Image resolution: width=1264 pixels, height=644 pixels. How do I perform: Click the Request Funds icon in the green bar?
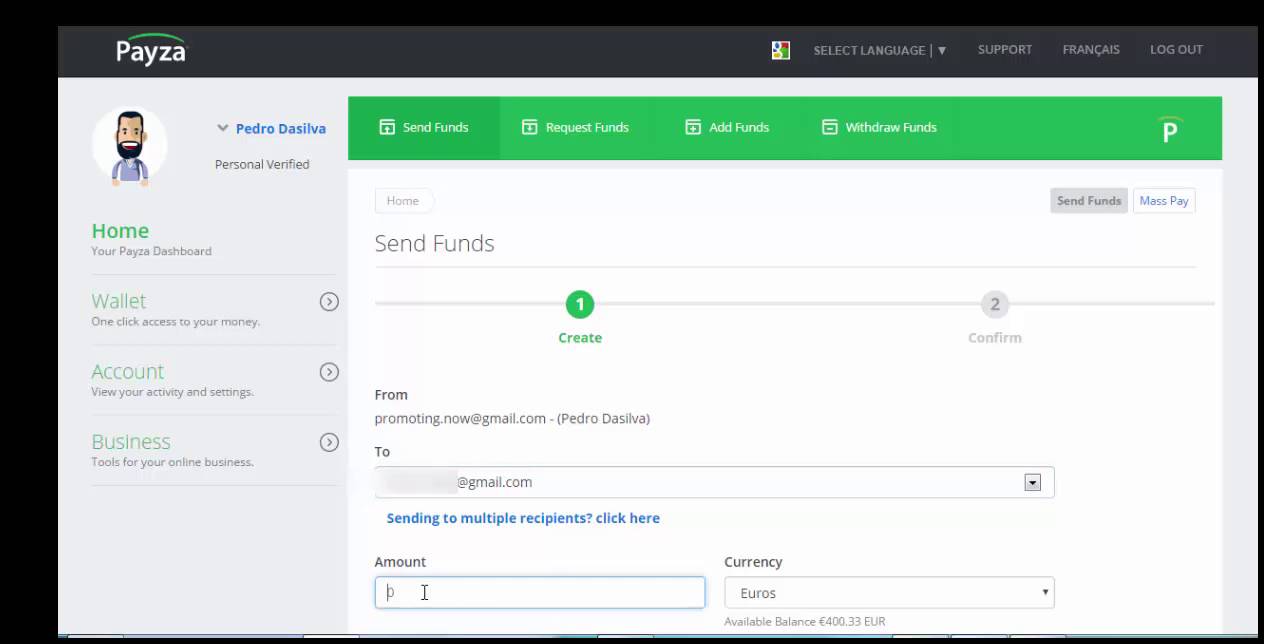(530, 127)
